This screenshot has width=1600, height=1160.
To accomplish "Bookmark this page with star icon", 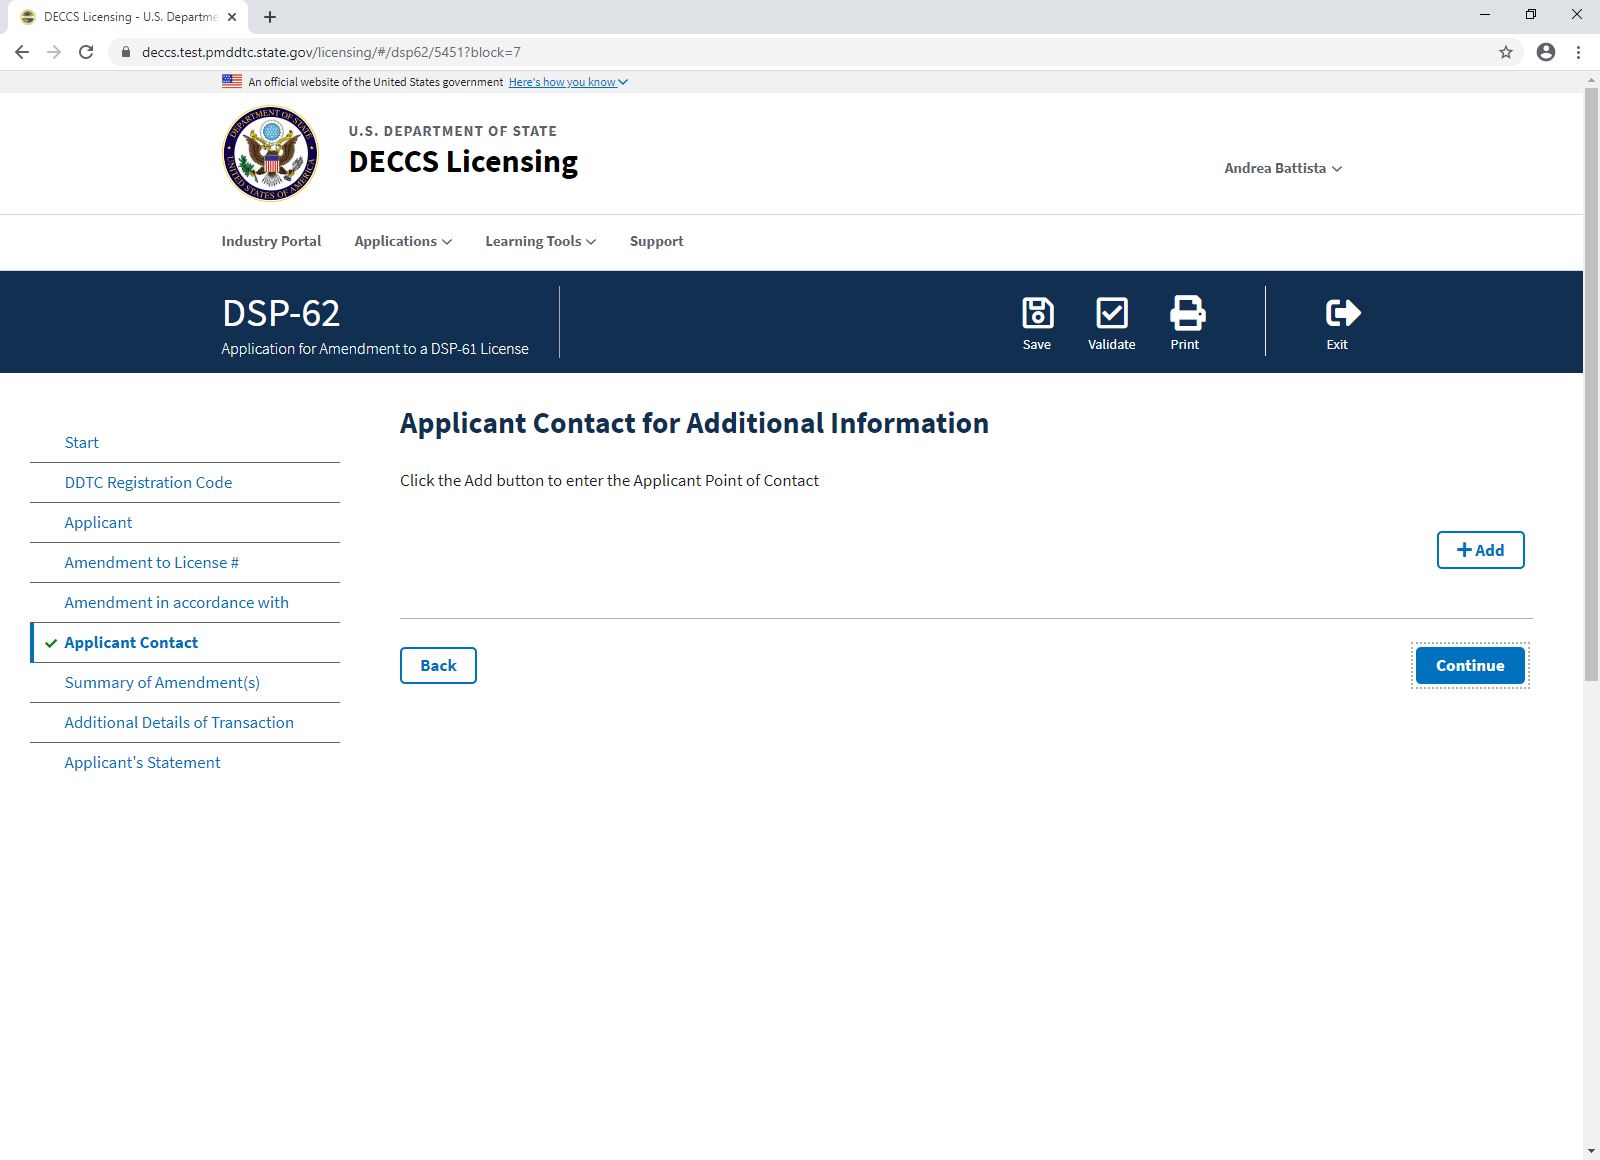I will coord(1505,52).
